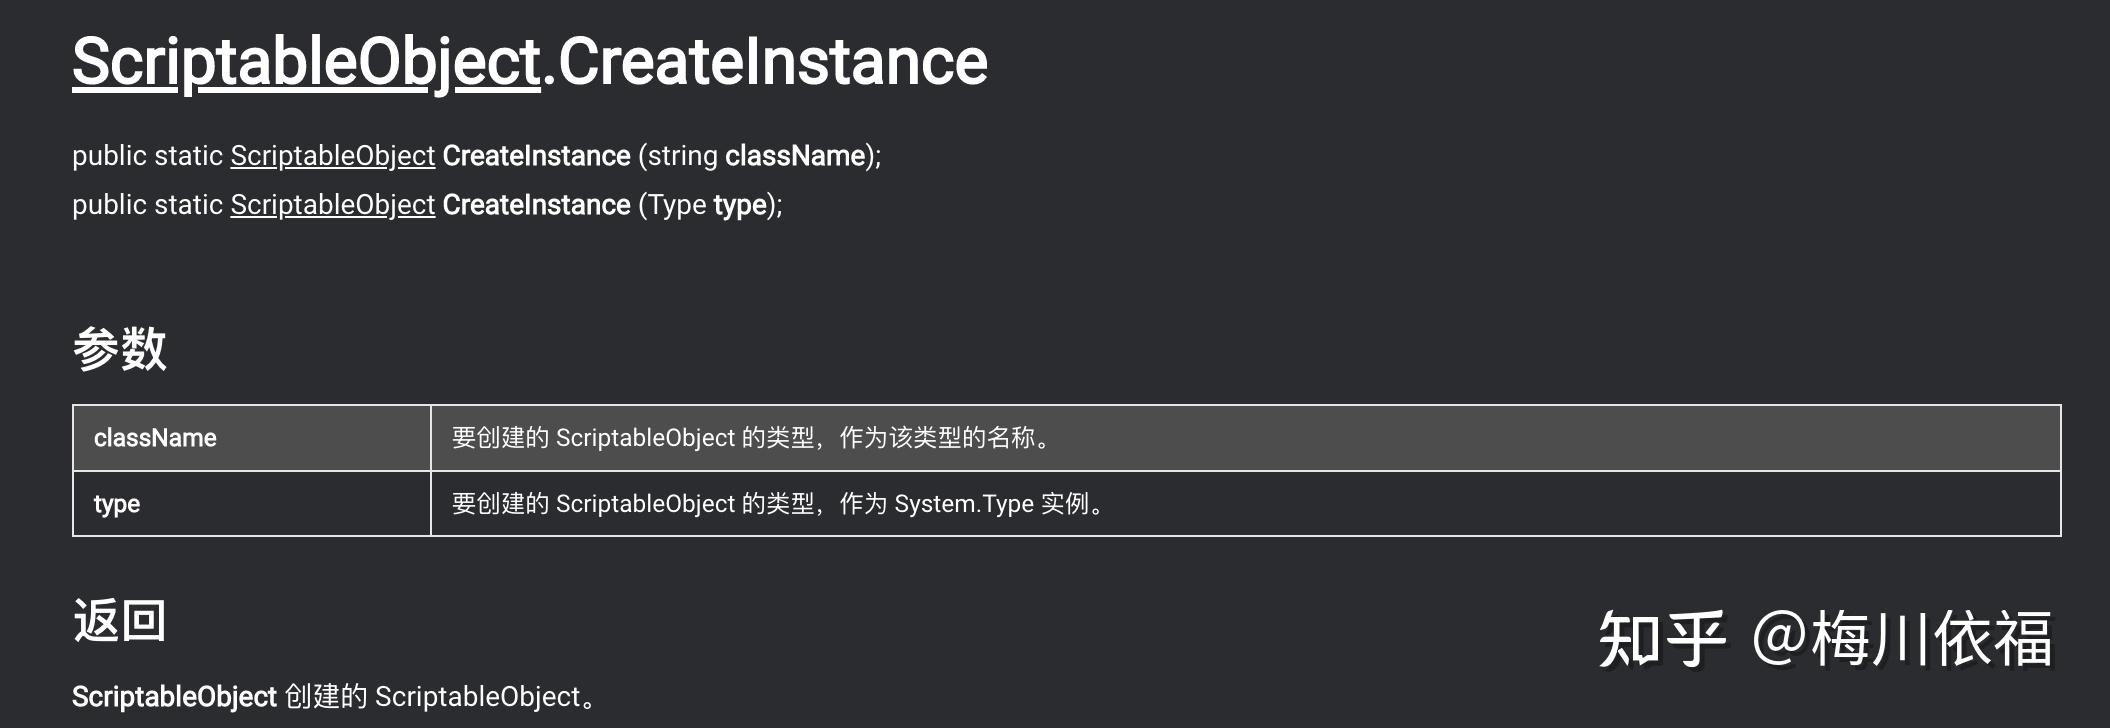Click the ScriptableObject link in the string className signature
The image size is (2110, 728).
333,156
